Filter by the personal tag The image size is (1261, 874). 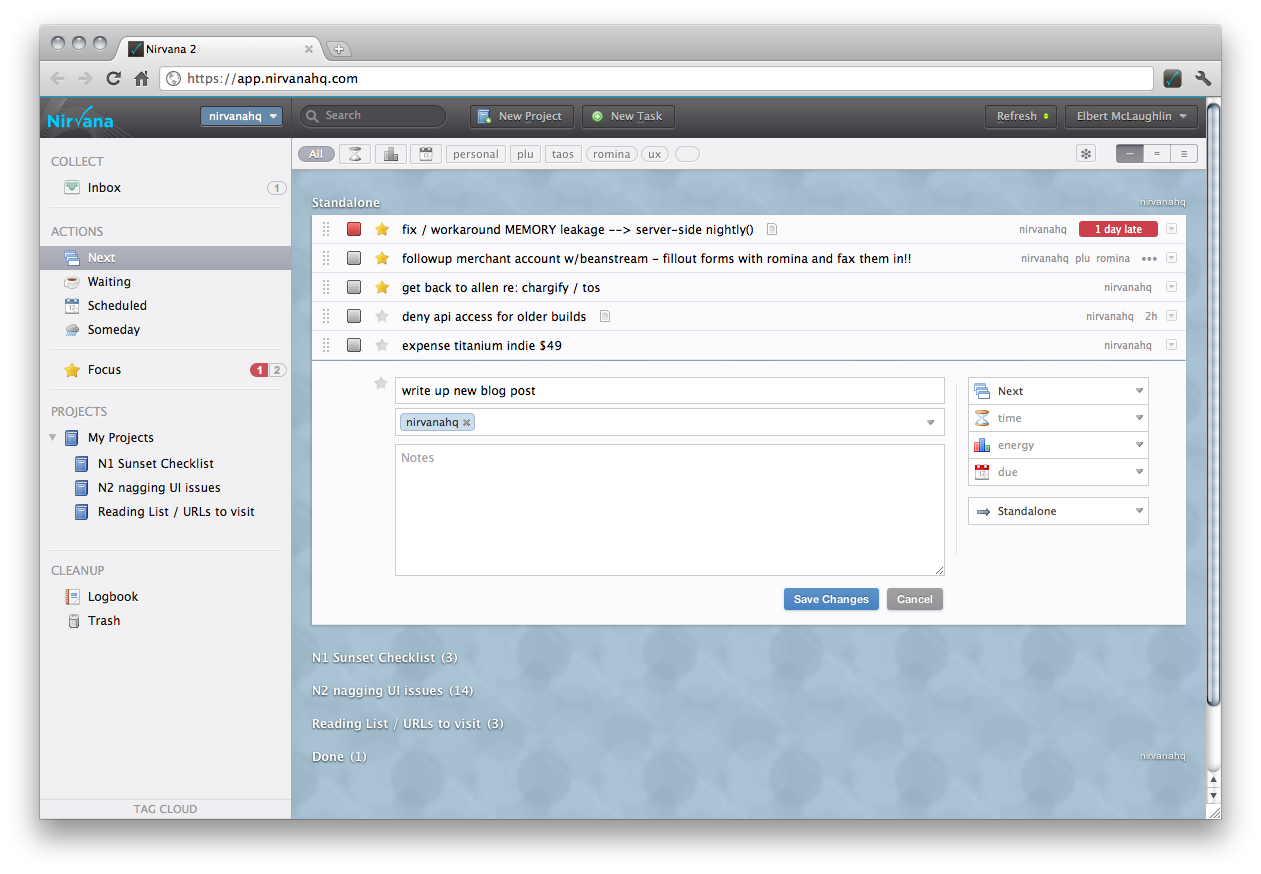pos(476,154)
